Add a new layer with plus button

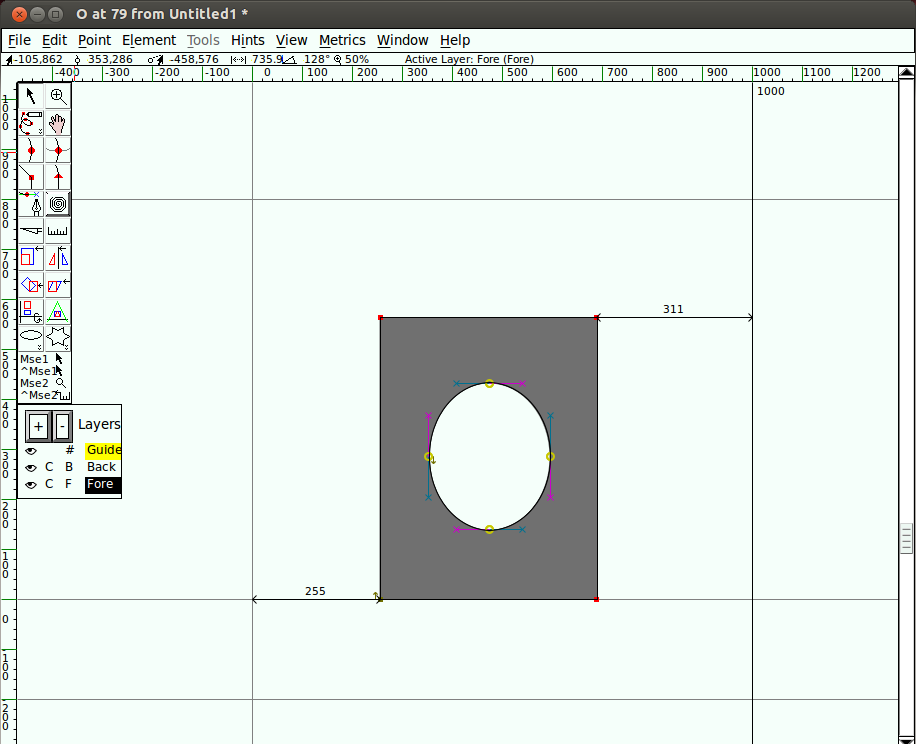(x=38, y=427)
